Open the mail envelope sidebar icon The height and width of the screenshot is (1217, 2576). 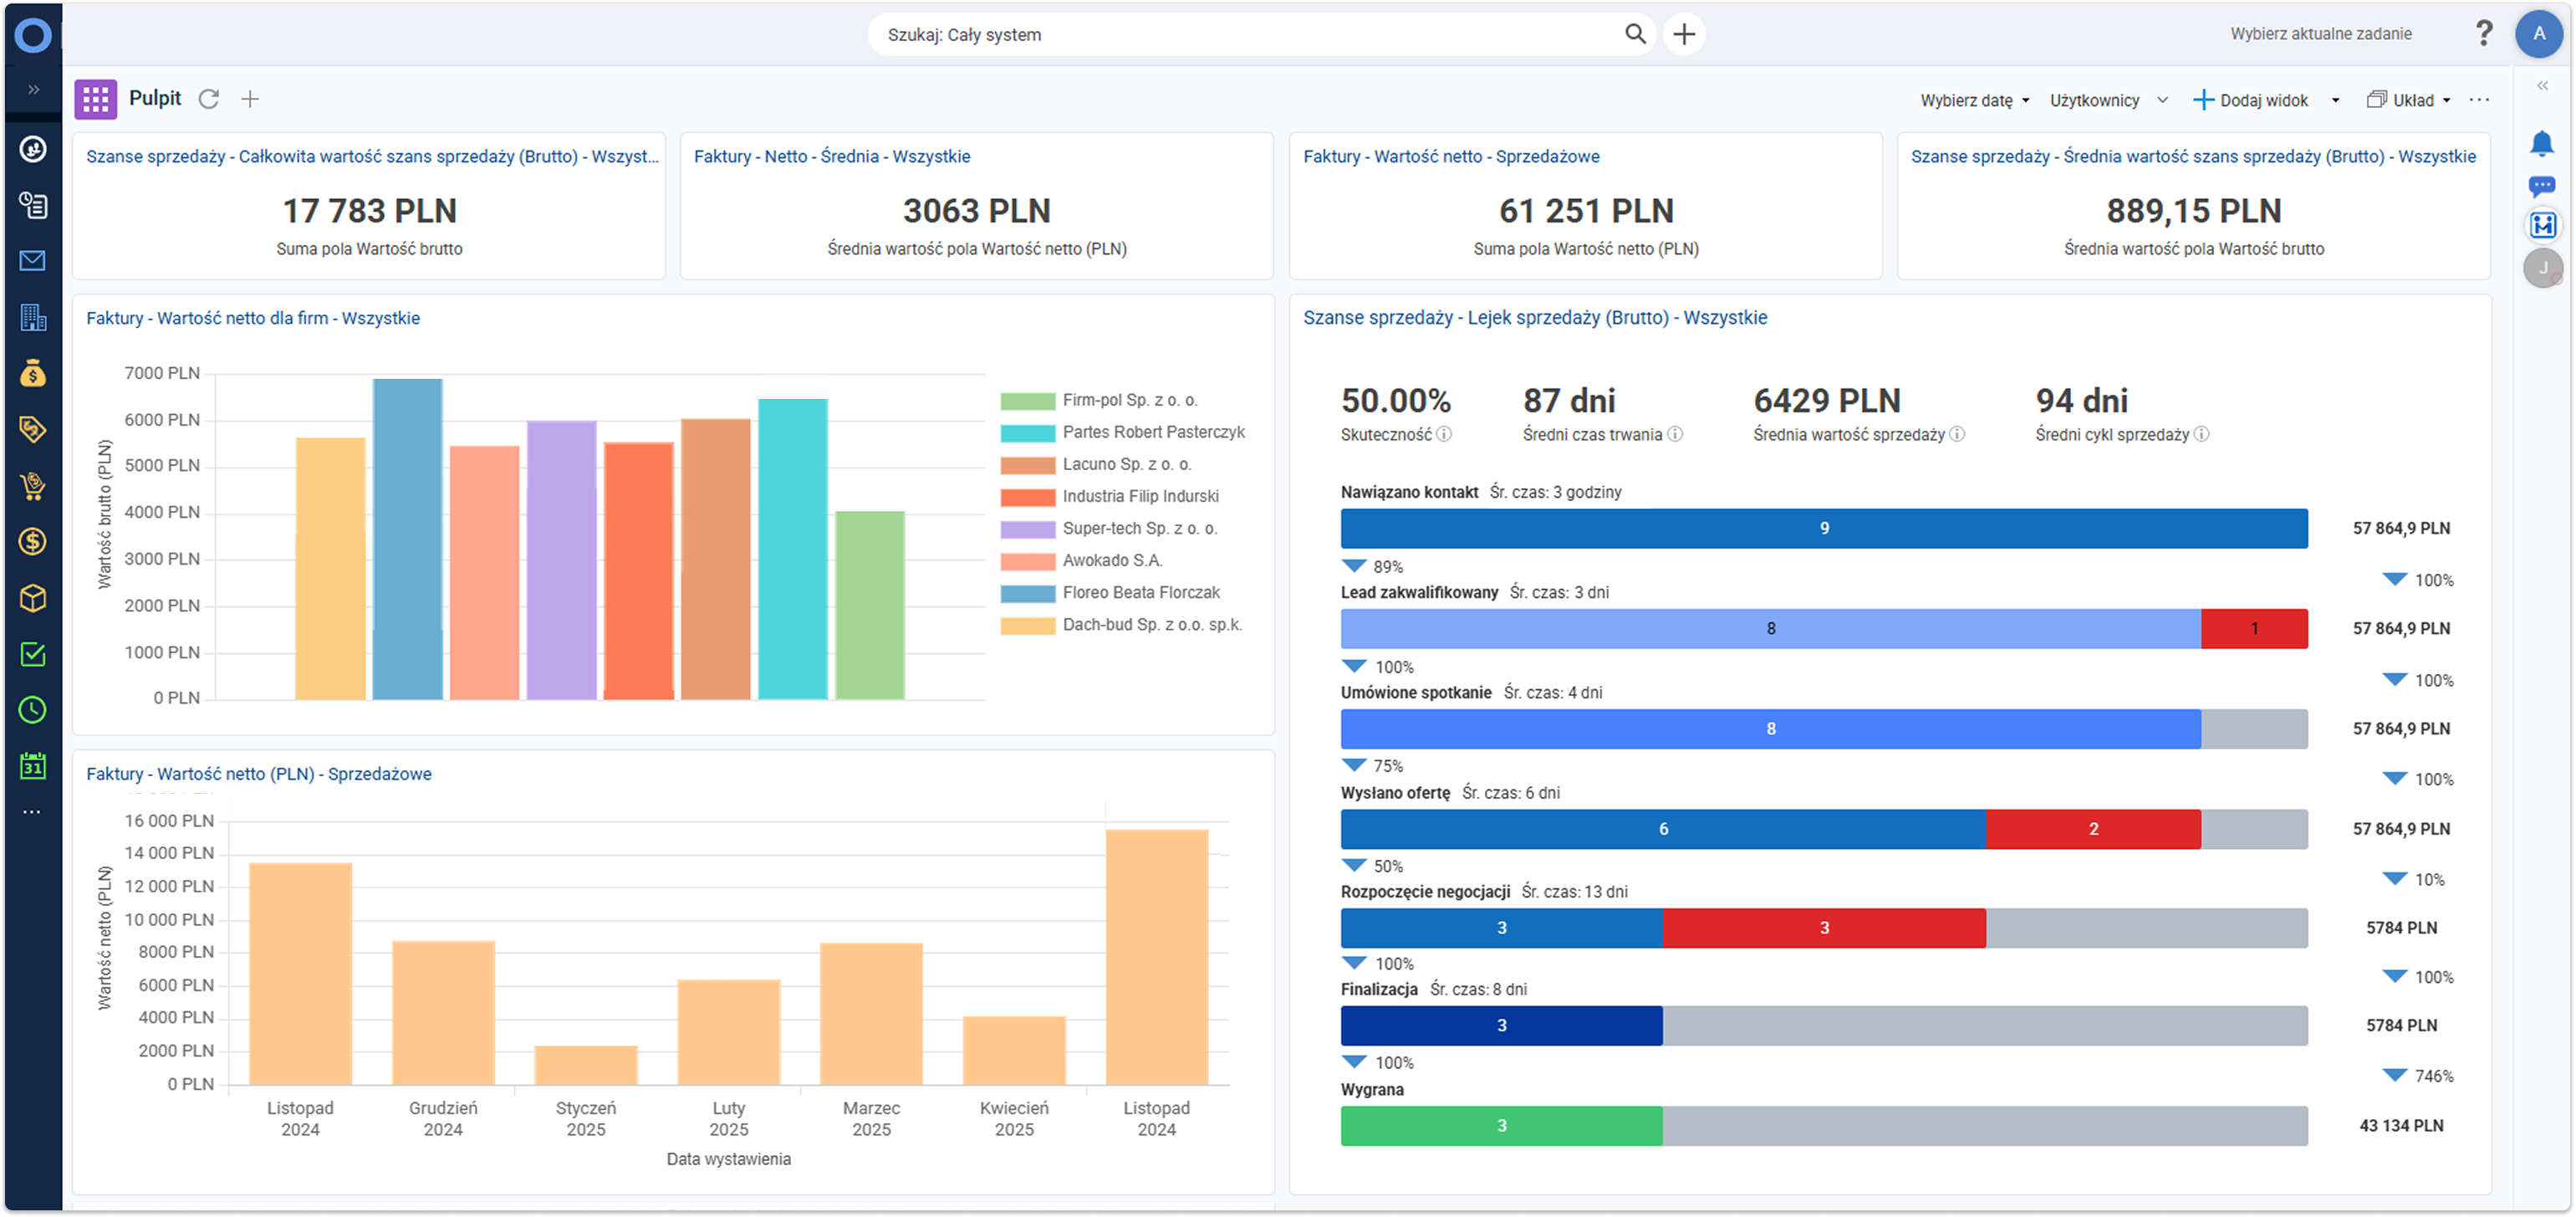click(x=32, y=261)
